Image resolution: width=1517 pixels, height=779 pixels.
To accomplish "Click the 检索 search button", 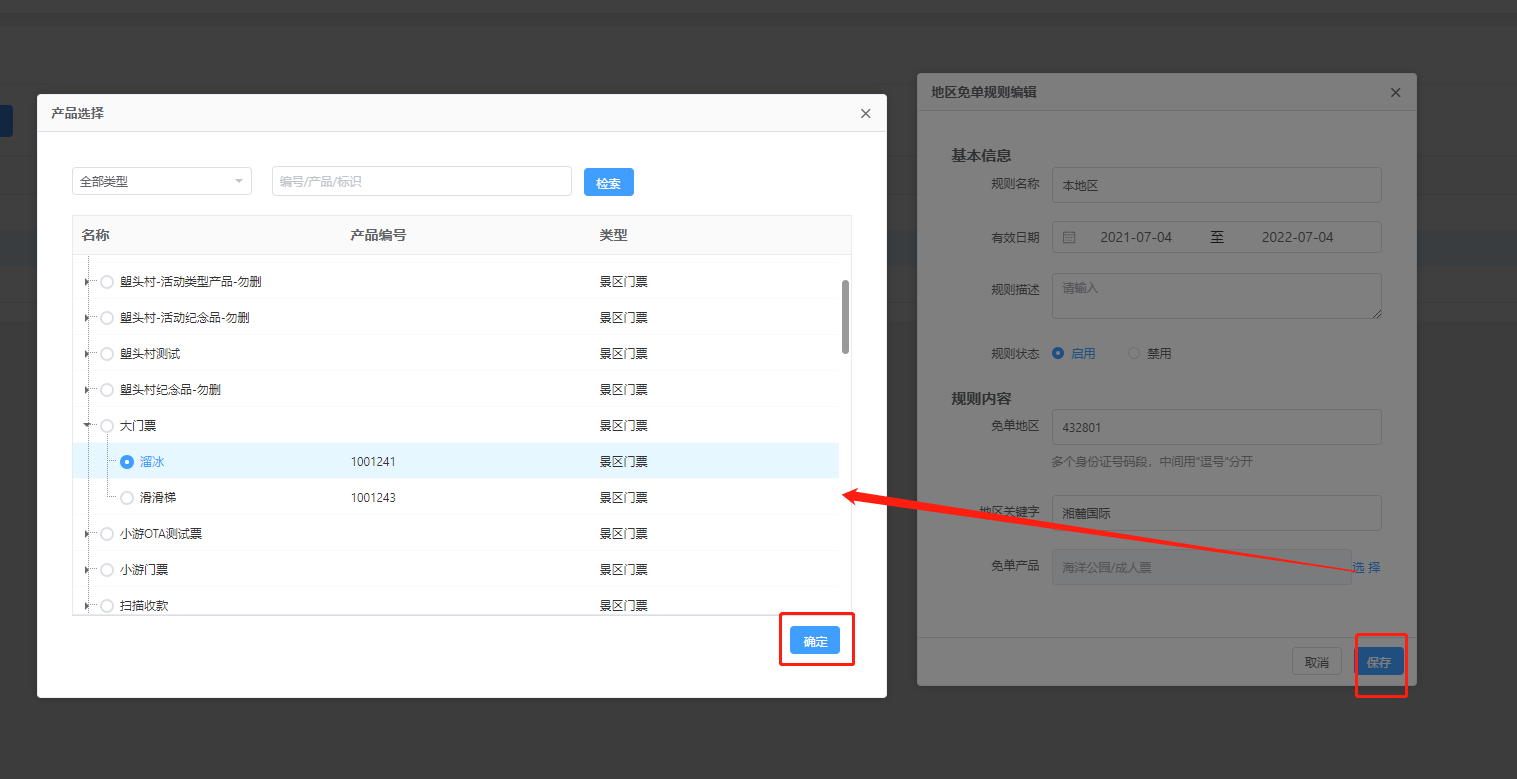I will (x=608, y=182).
